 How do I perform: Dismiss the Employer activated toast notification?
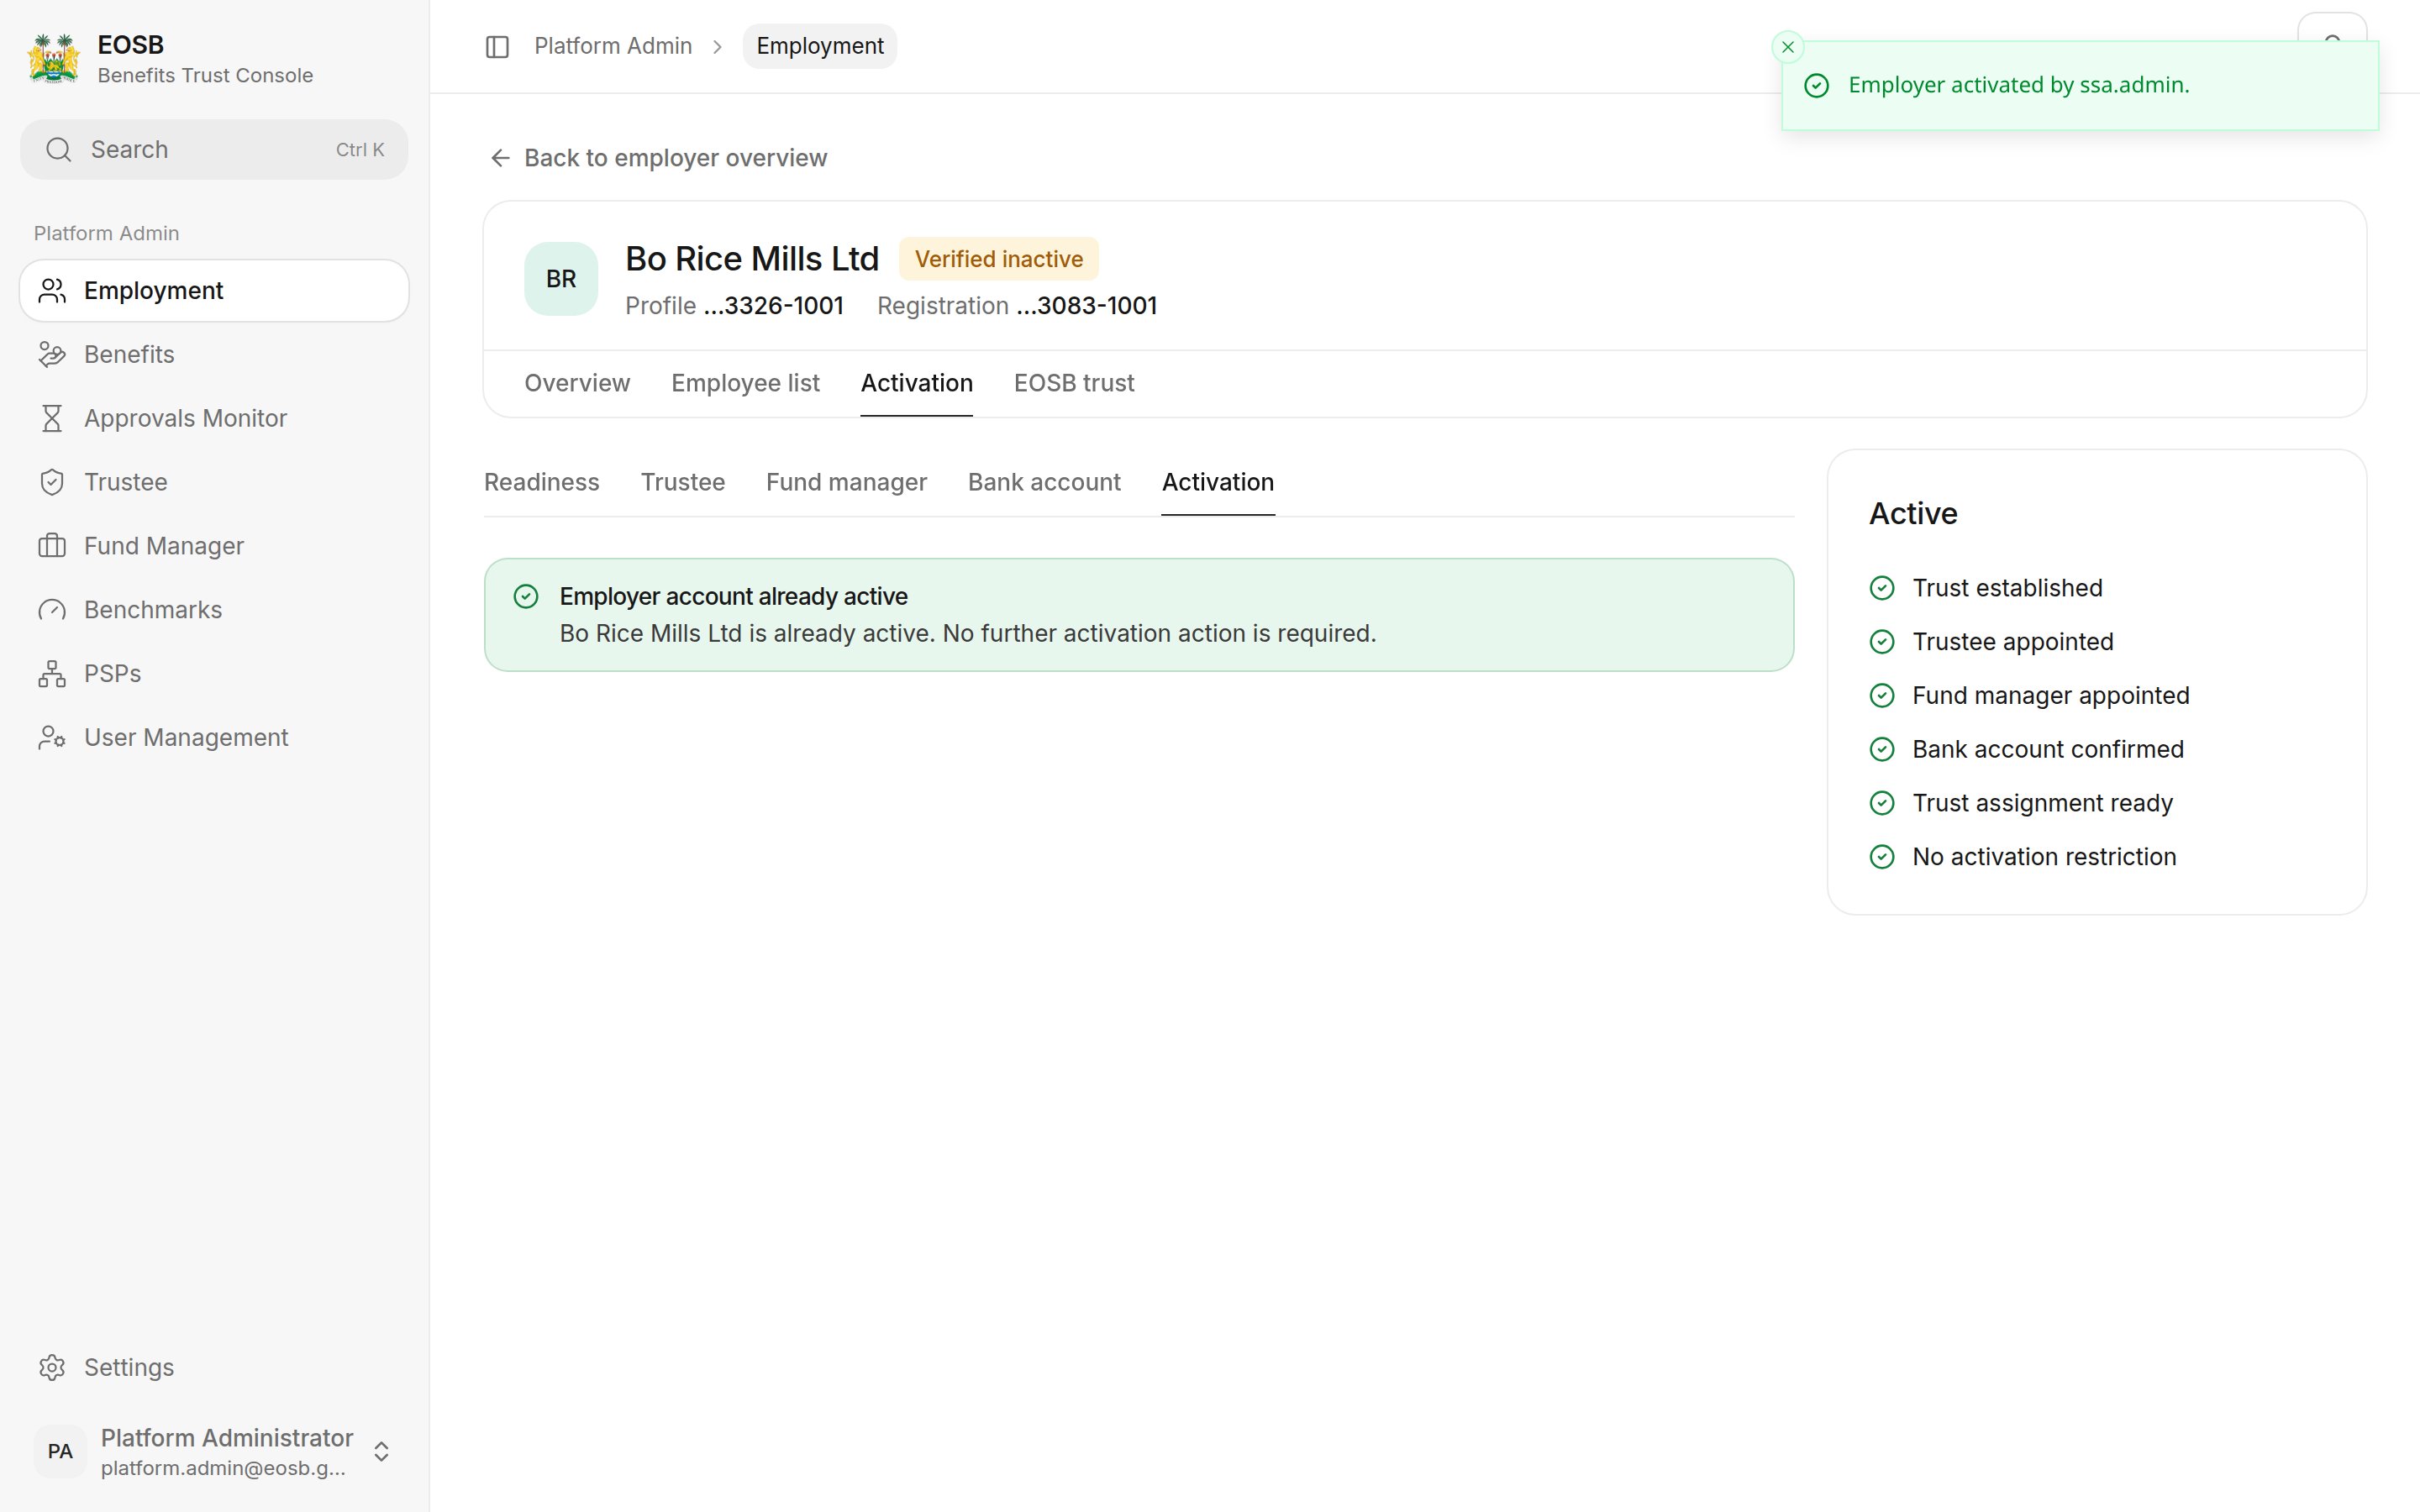(1788, 47)
